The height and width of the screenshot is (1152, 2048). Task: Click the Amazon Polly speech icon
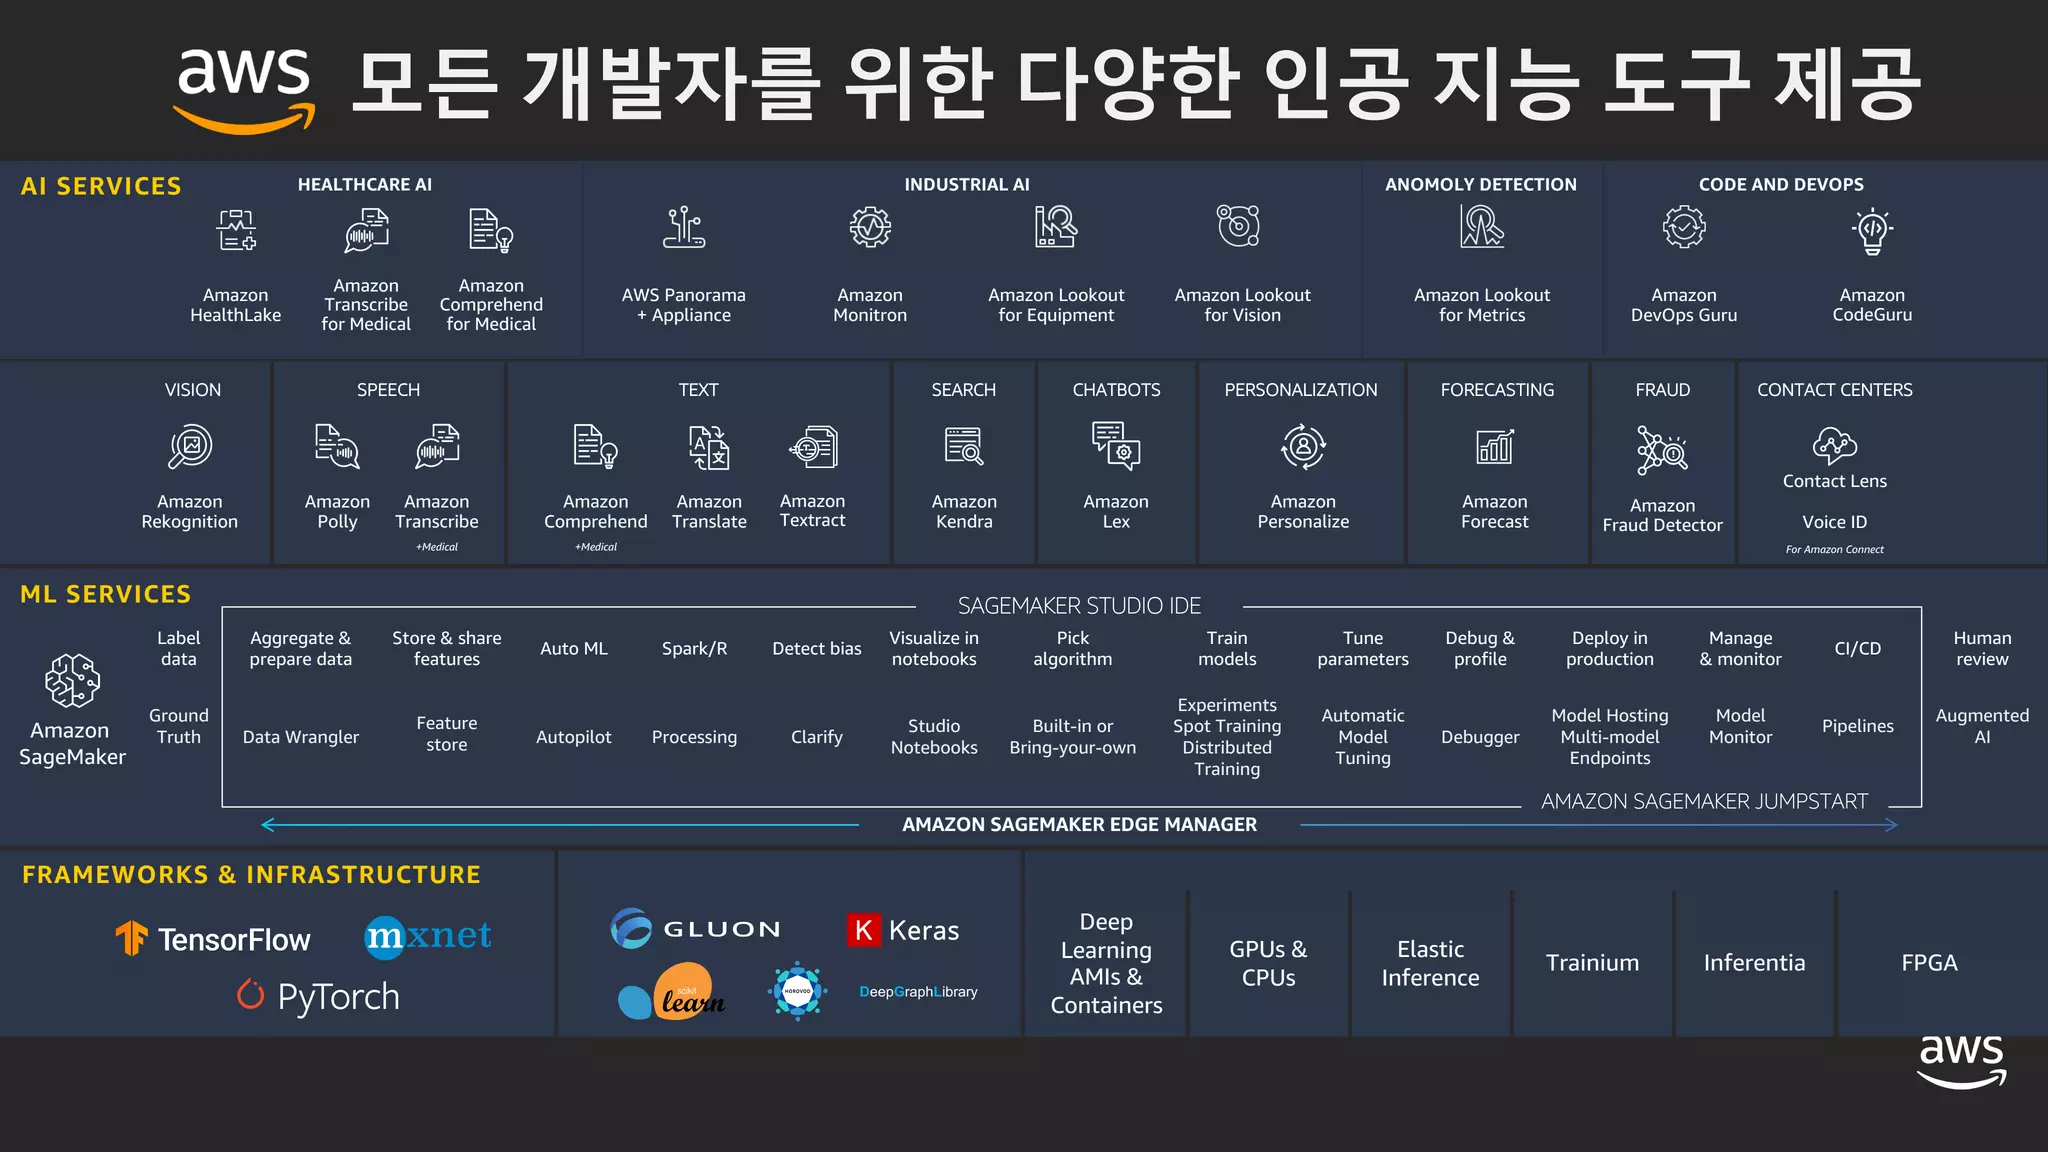337,446
